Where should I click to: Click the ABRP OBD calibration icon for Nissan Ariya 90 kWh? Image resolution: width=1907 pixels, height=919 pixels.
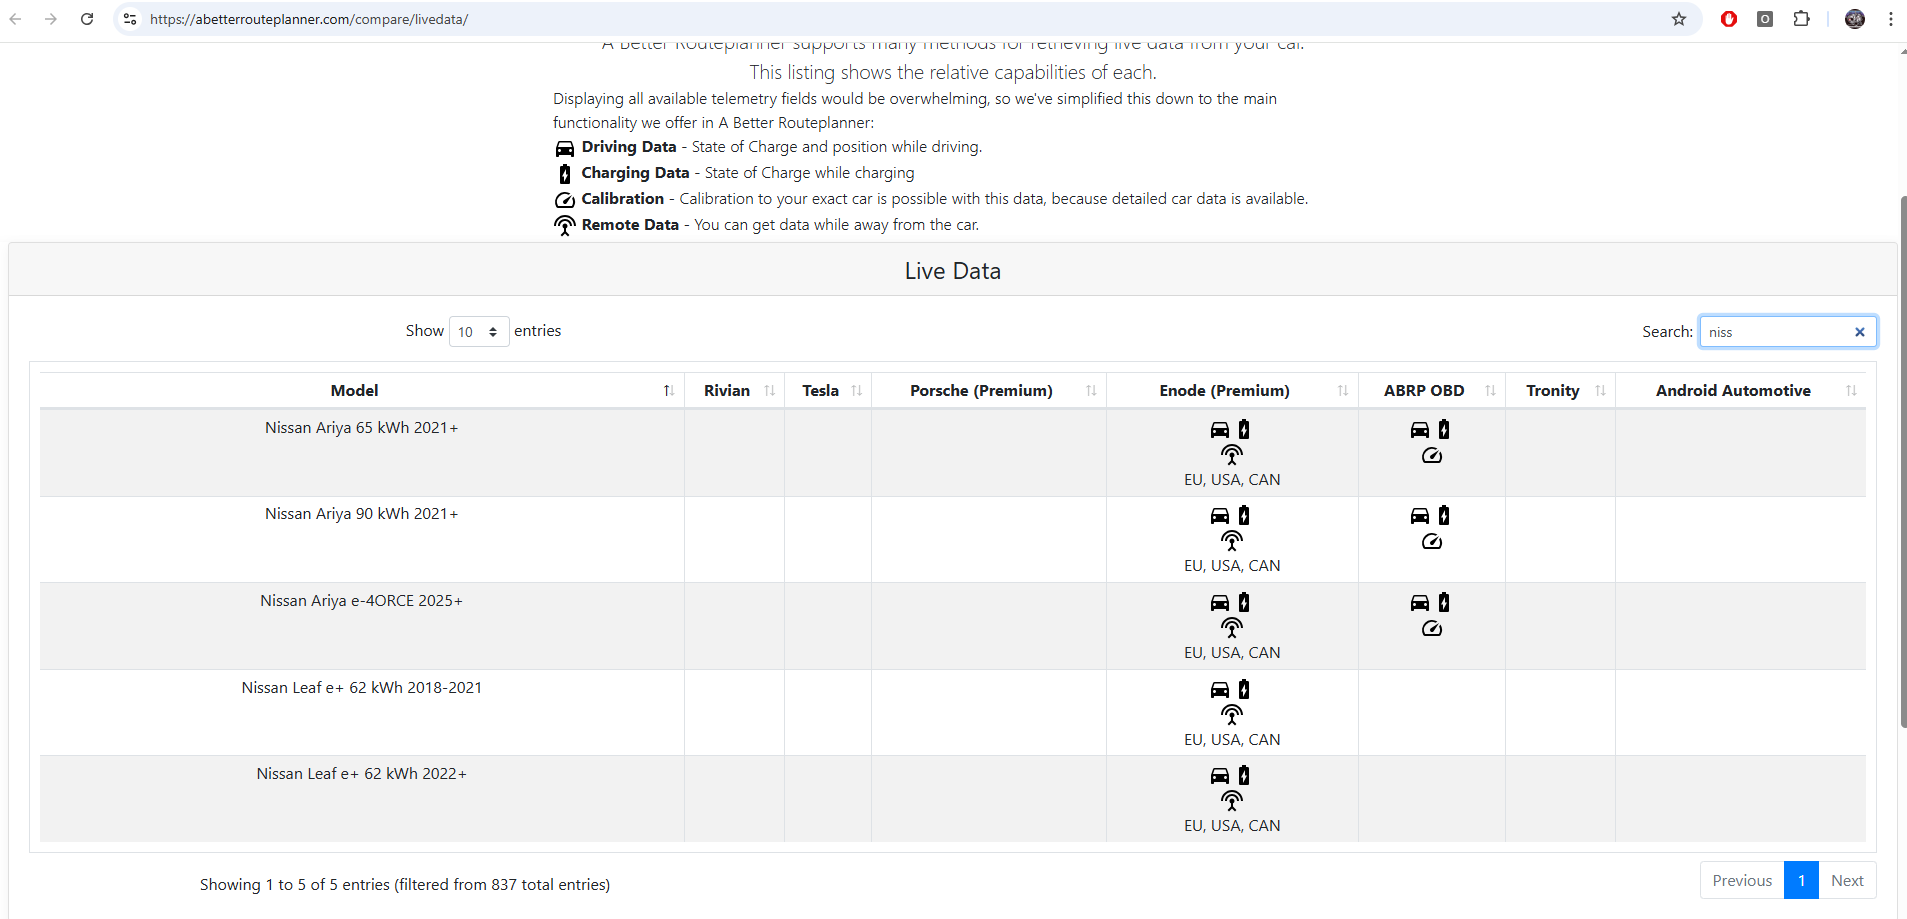point(1432,542)
